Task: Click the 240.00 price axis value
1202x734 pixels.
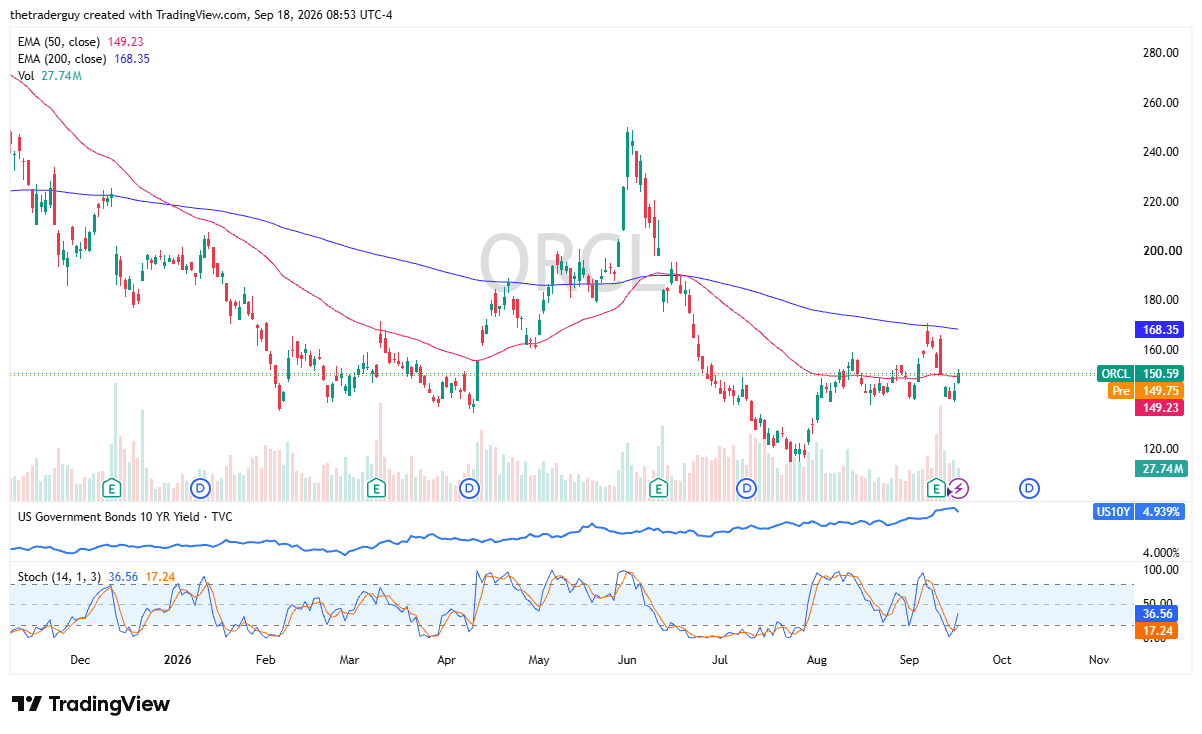Action: click(1161, 152)
